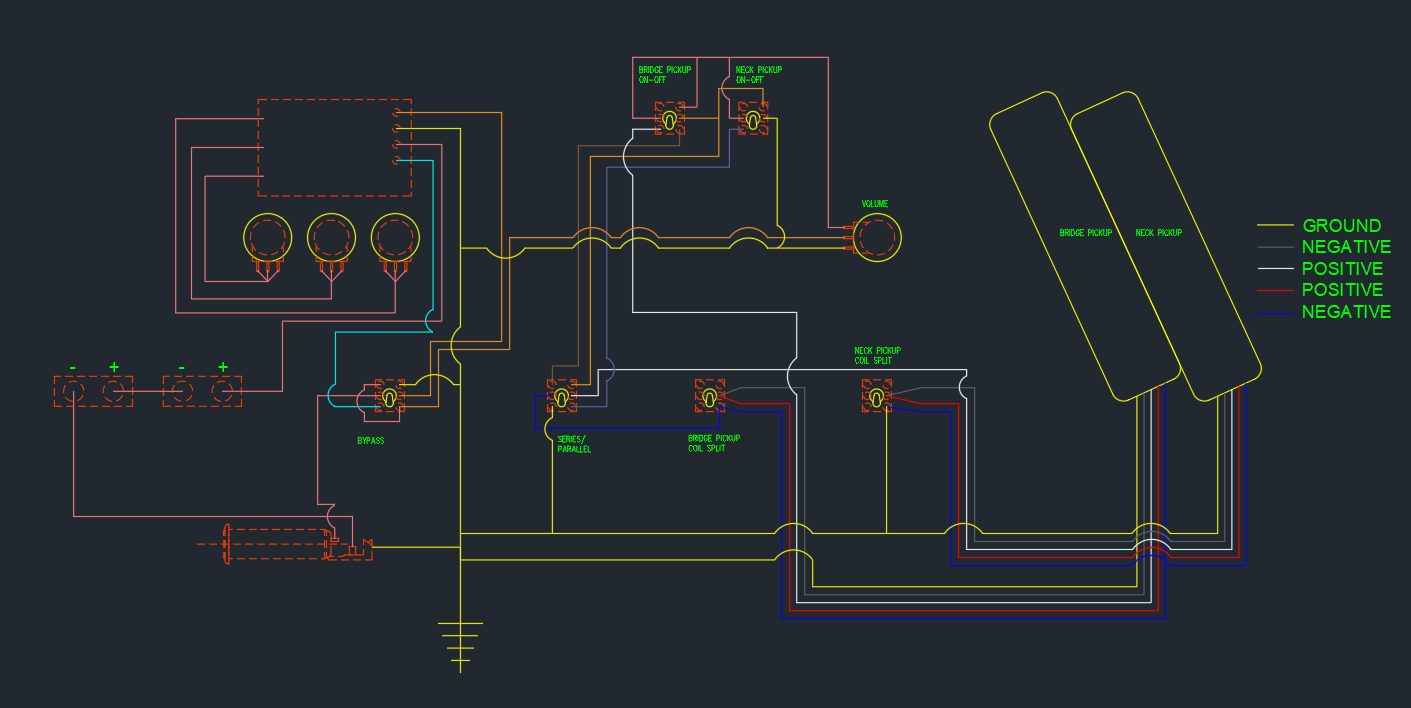Click the POSITIVE legend text beside white line
Screen dimensions: 1411x708
(1343, 269)
